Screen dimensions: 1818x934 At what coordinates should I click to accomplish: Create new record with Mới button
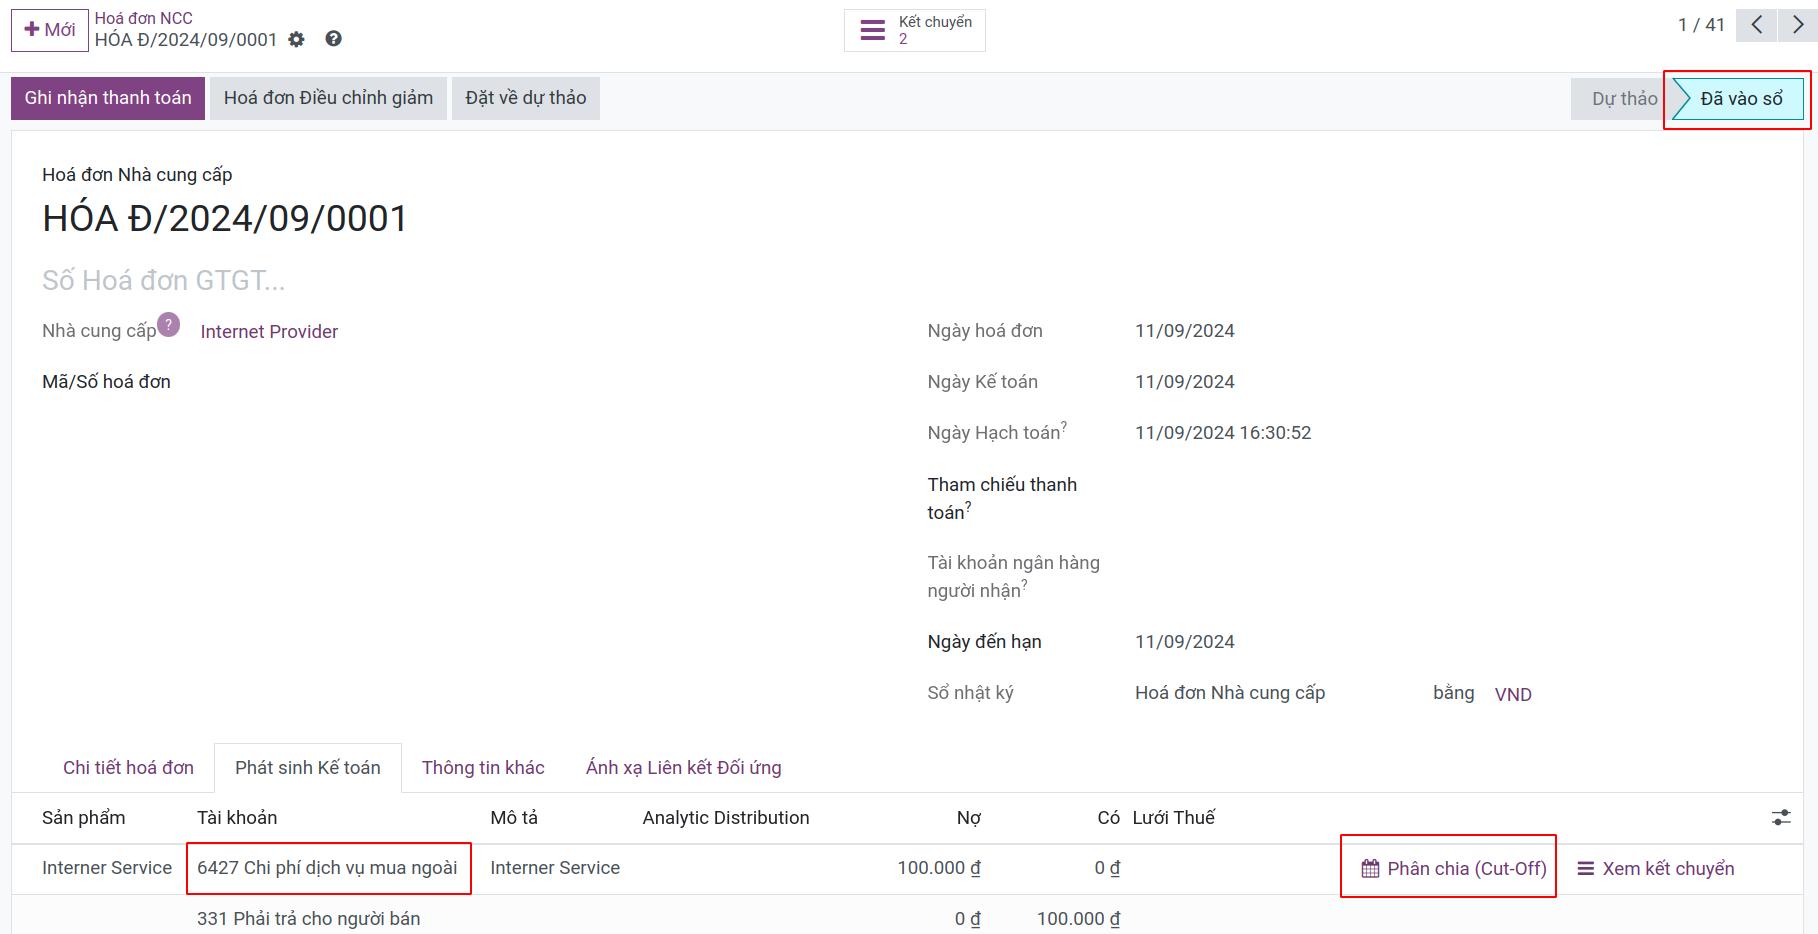pos(50,30)
